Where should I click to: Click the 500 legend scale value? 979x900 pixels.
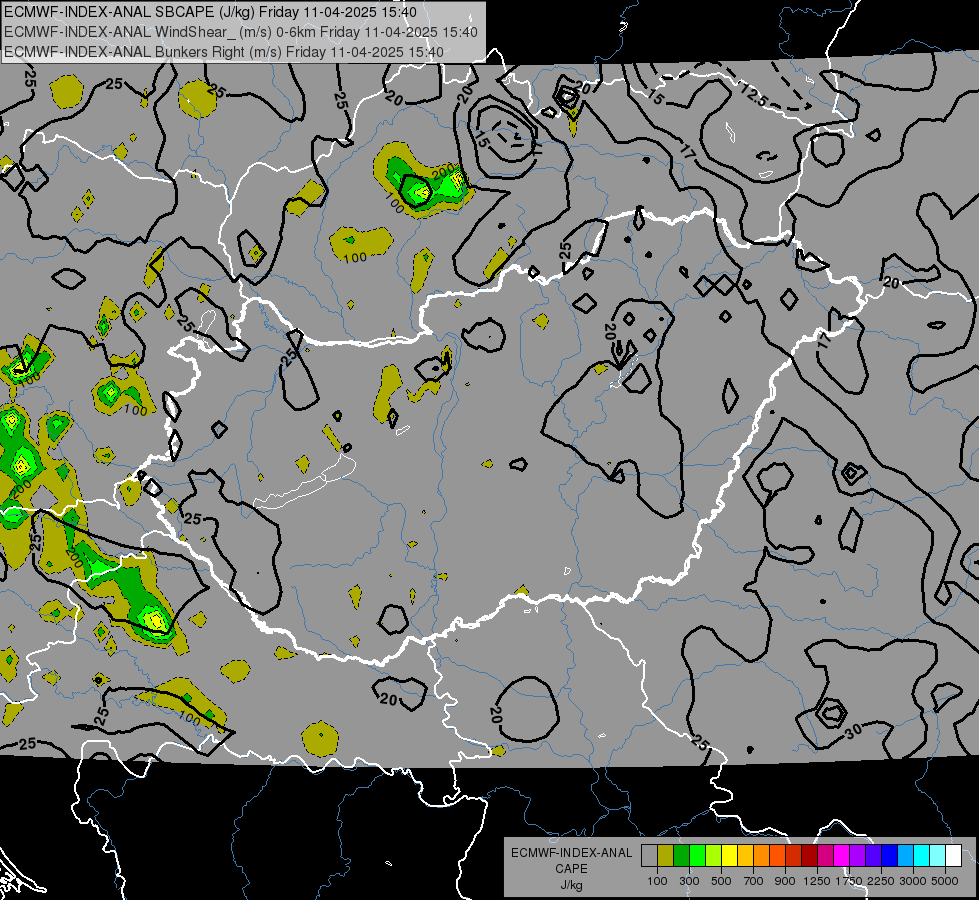coord(721,881)
